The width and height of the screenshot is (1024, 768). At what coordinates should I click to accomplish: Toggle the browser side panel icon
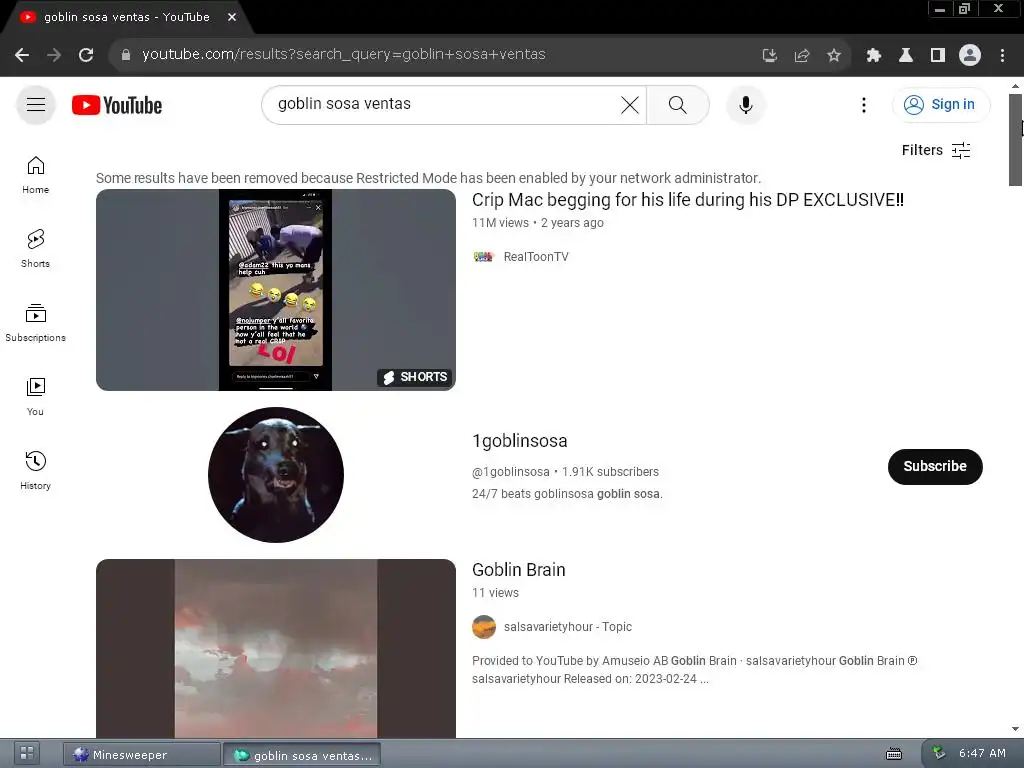[938, 55]
